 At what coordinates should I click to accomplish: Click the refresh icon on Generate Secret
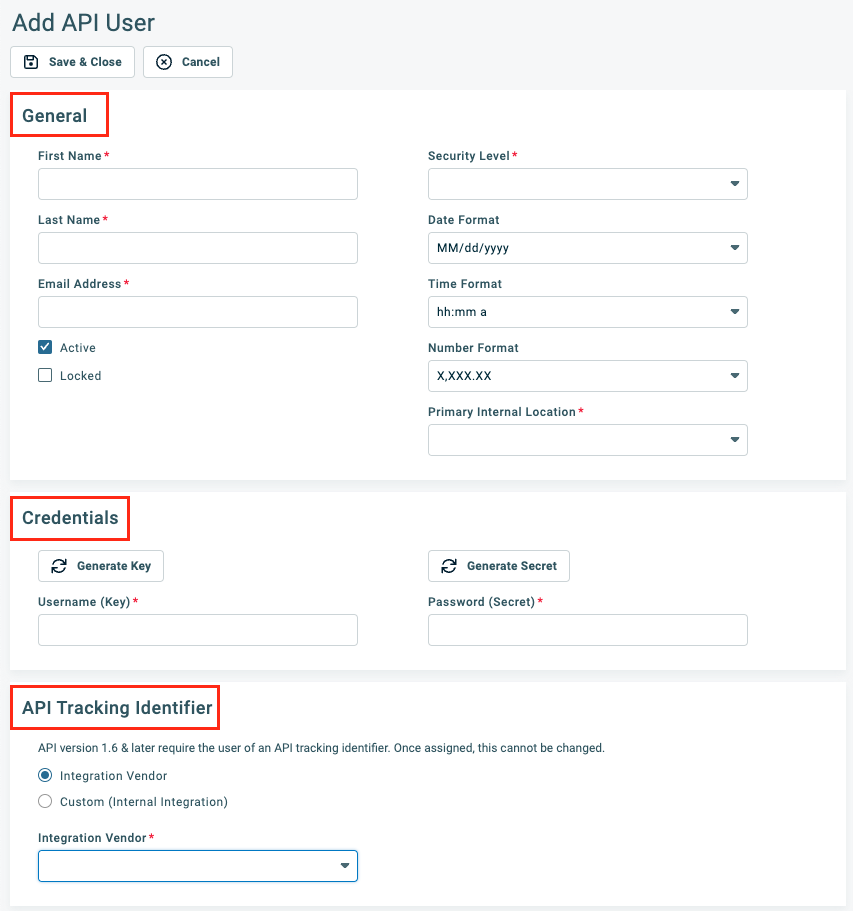[449, 566]
